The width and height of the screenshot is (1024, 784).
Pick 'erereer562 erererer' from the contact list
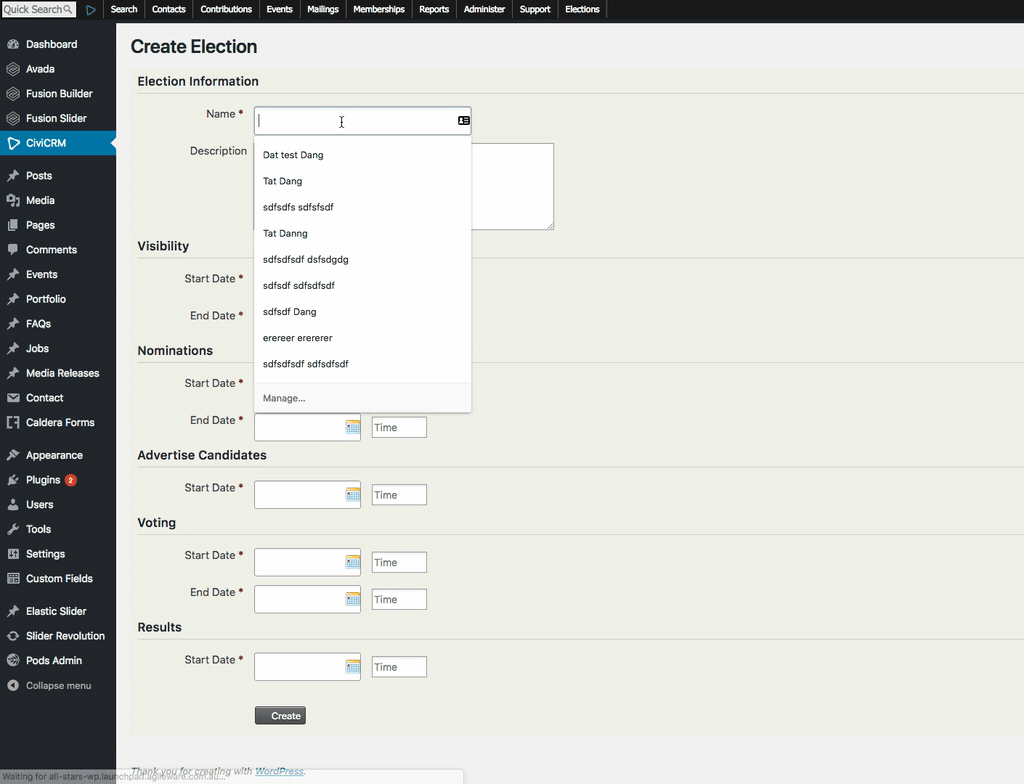click(297, 338)
